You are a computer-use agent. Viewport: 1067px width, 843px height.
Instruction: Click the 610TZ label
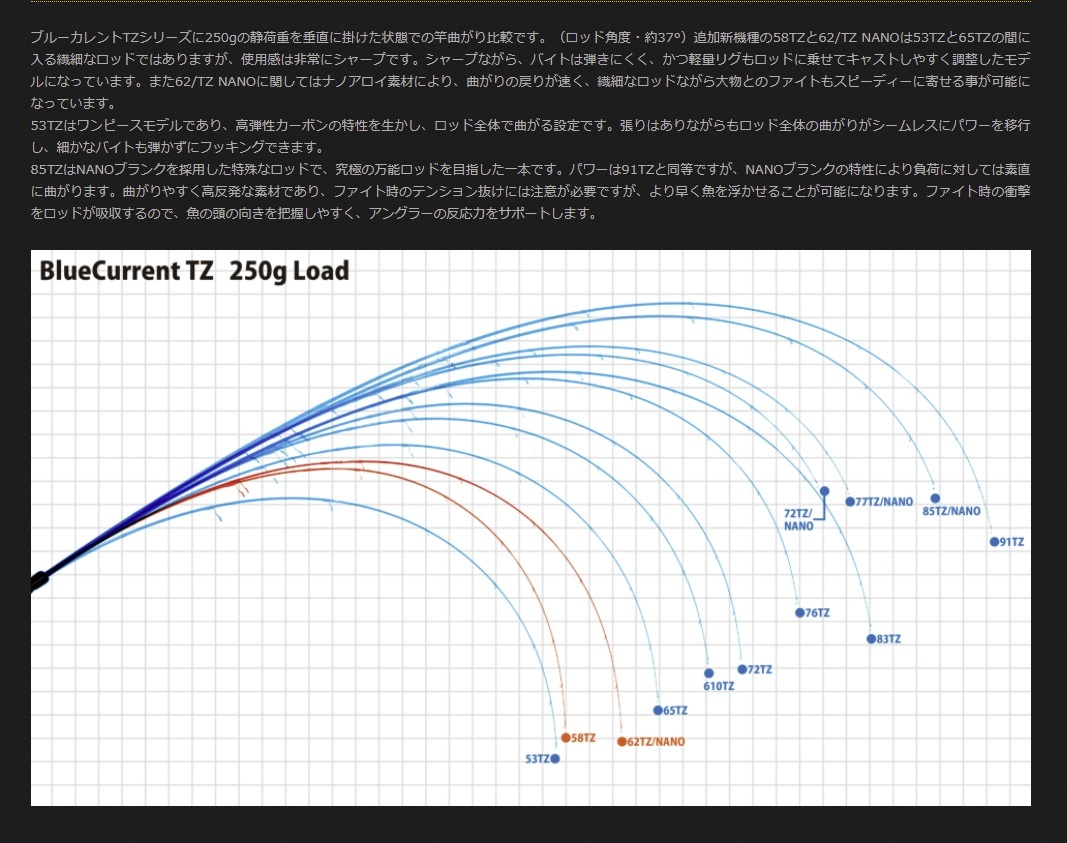pos(719,686)
